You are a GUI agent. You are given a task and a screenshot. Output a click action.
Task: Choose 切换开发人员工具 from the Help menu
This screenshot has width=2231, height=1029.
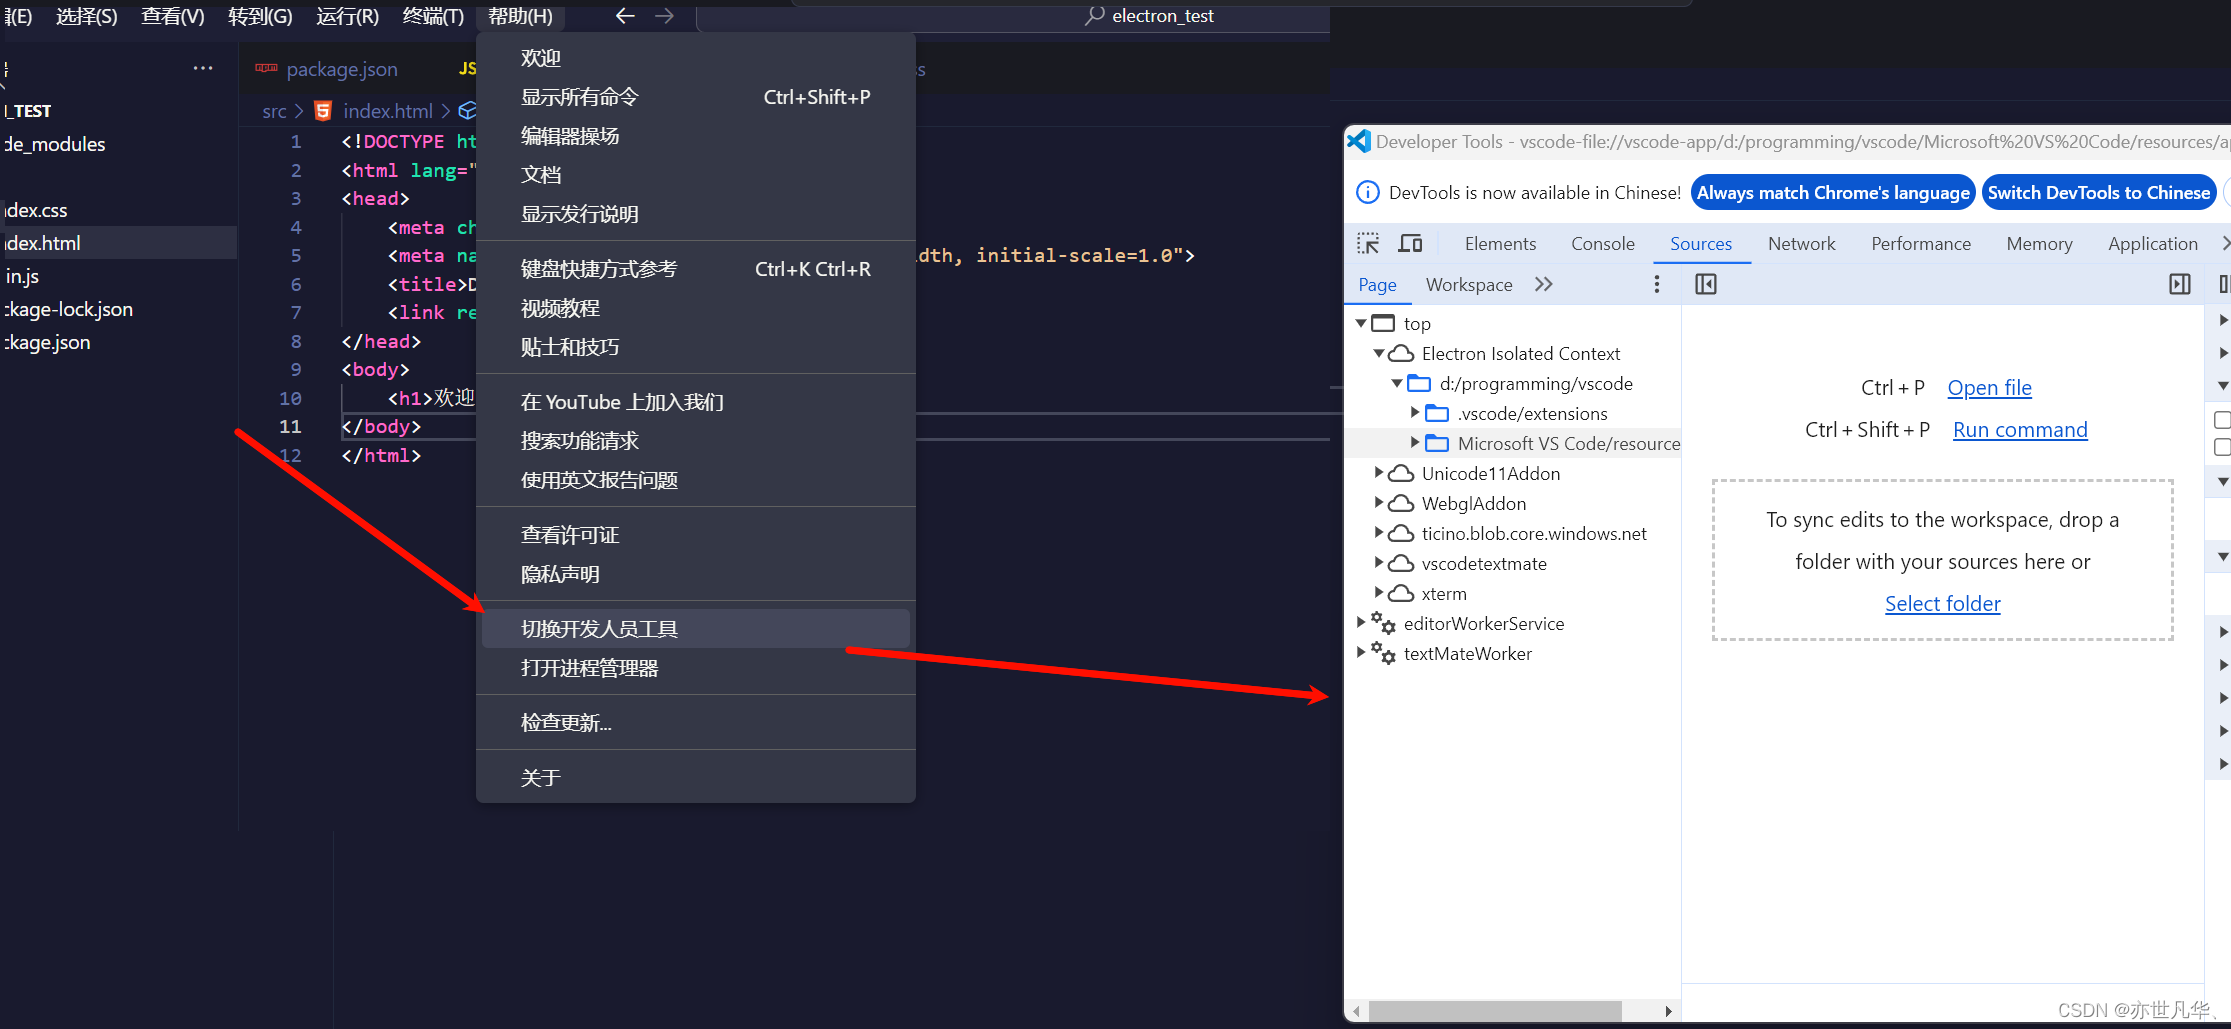click(x=696, y=629)
